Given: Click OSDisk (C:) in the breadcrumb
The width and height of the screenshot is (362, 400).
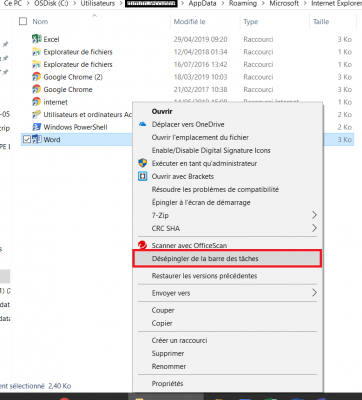Looking at the screenshot, I should pyautogui.click(x=51, y=4).
